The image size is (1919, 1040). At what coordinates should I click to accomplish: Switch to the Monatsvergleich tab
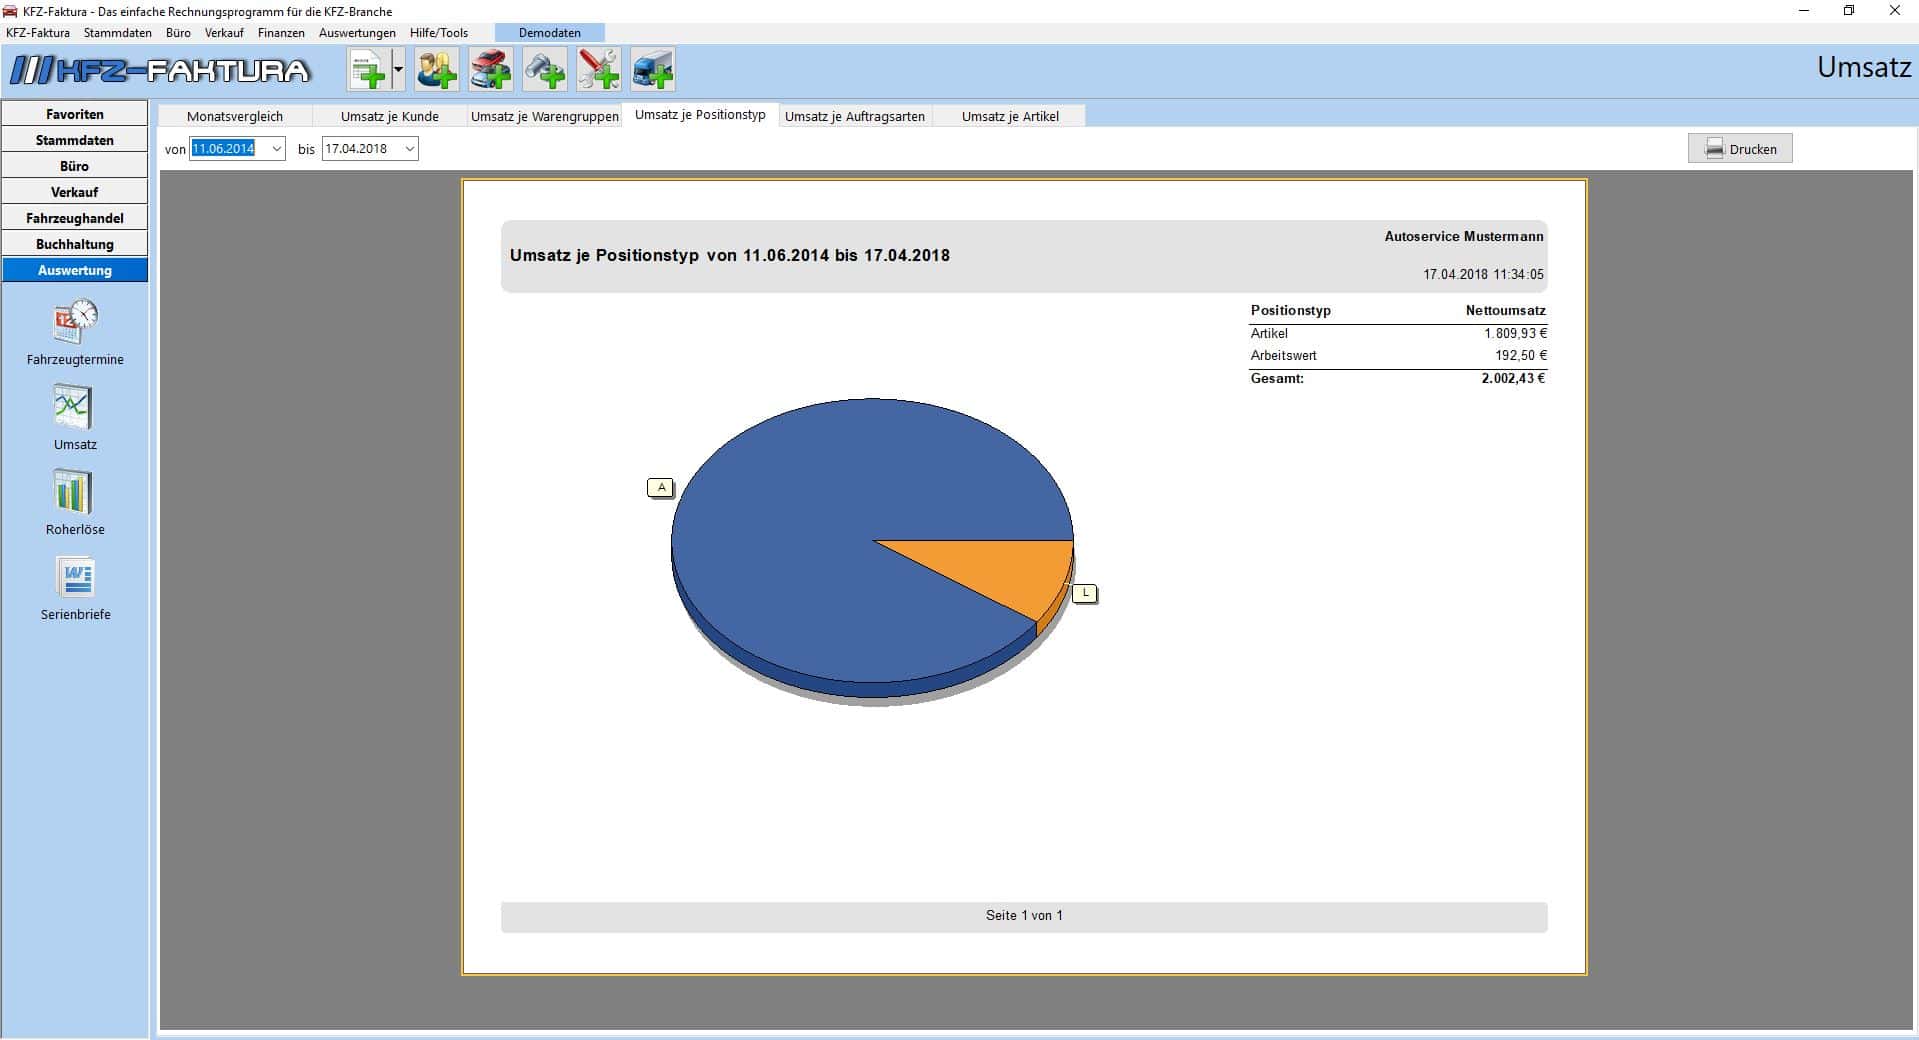coord(235,116)
